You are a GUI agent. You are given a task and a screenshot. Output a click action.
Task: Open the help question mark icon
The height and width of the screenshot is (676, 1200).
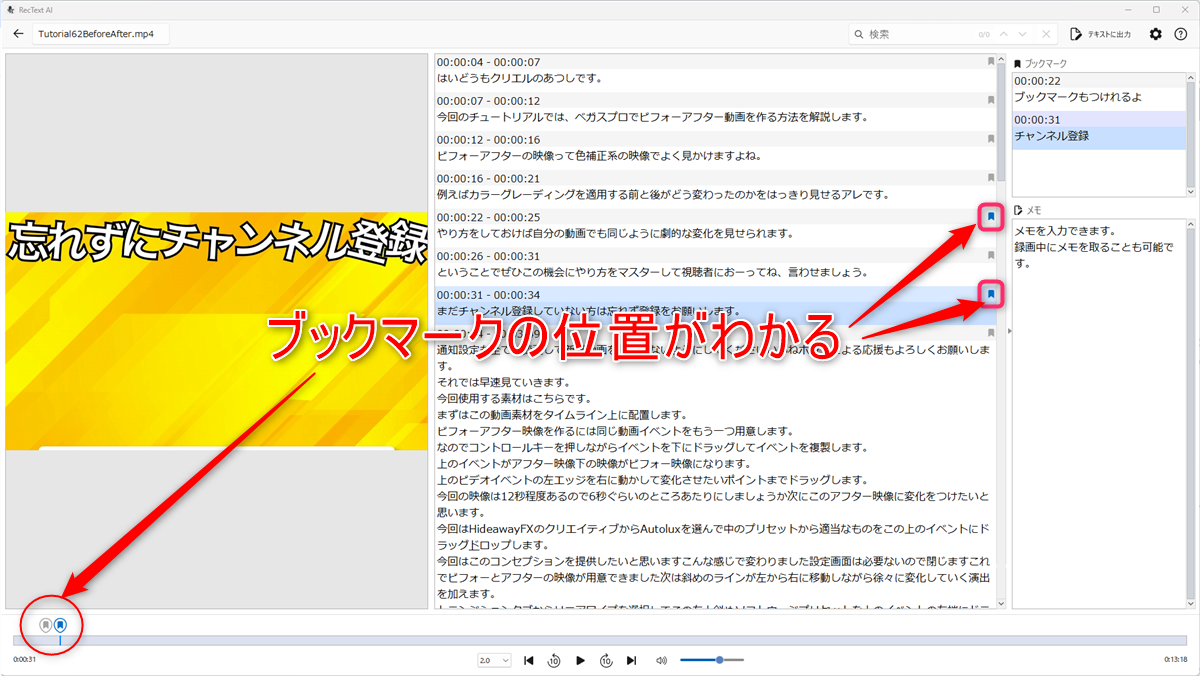pyautogui.click(x=1180, y=34)
